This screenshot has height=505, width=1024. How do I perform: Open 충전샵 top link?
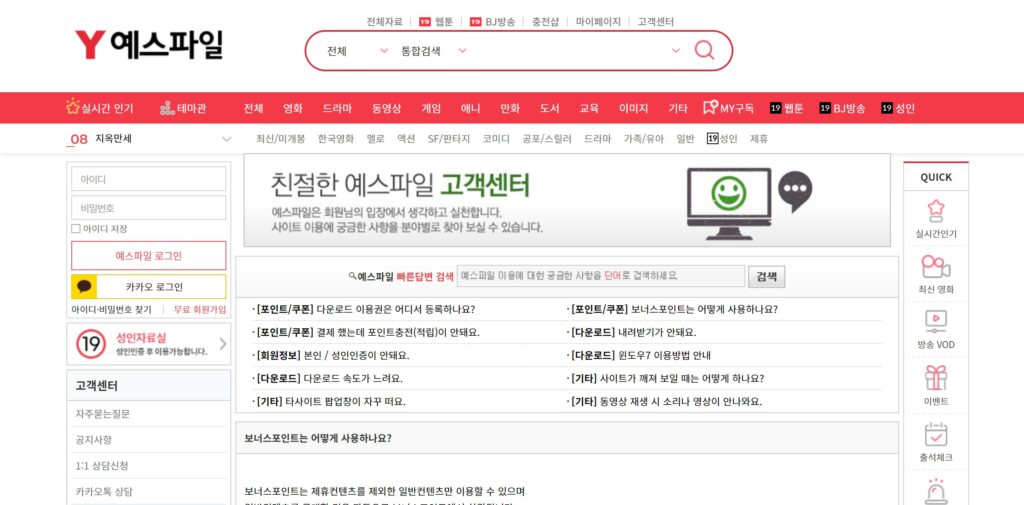[545, 22]
